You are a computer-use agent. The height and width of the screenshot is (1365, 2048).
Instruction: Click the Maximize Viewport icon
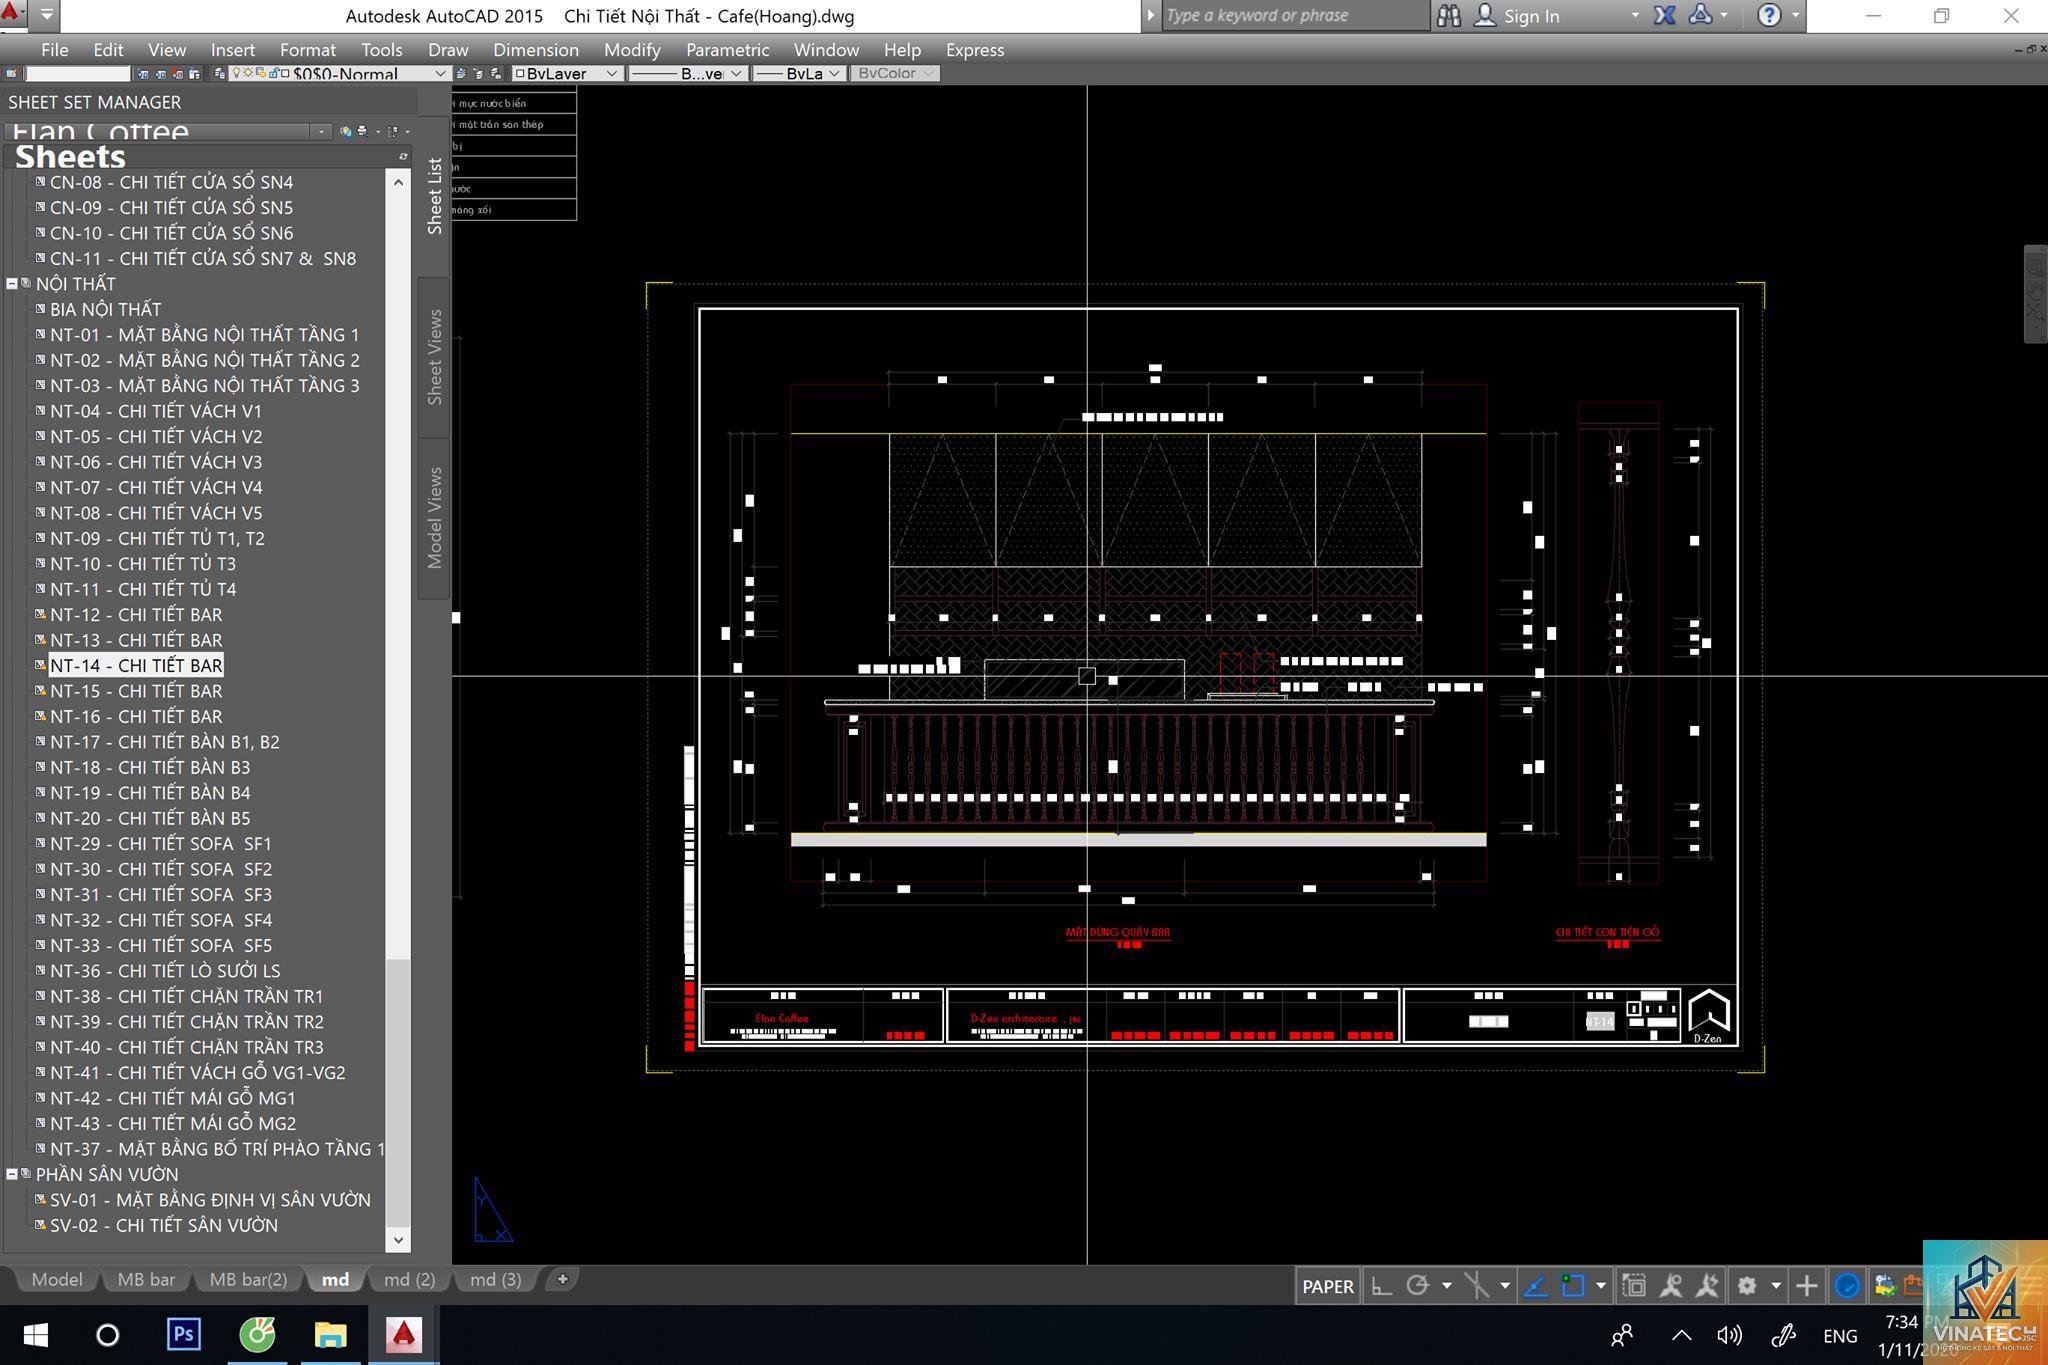tap(1634, 1286)
